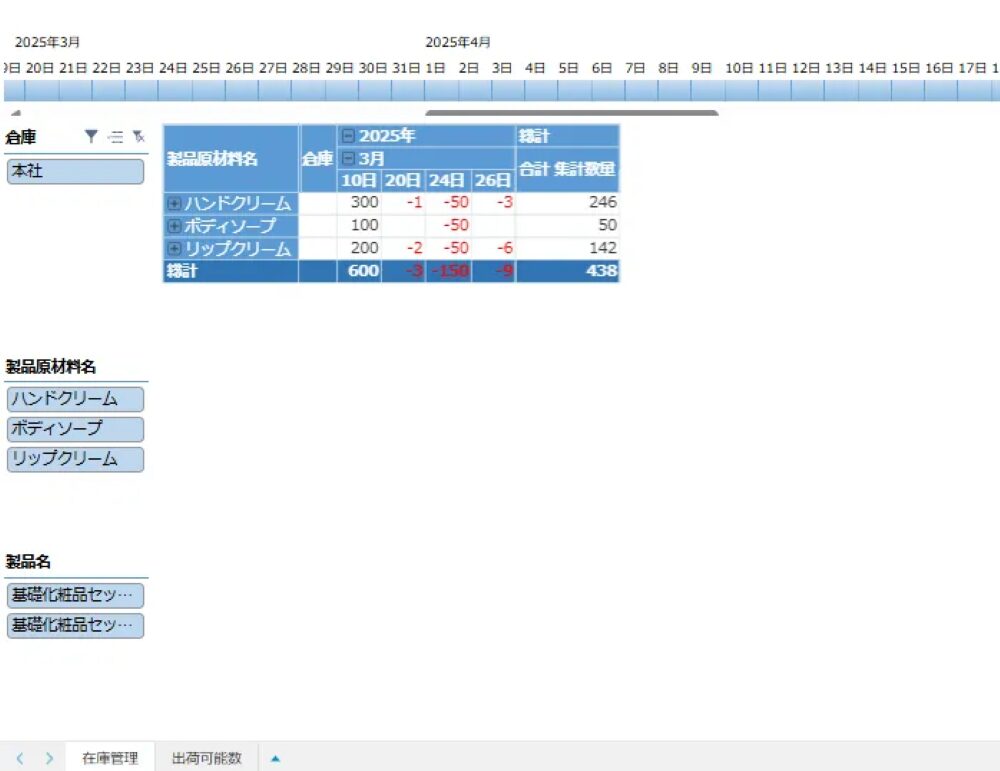Select first 基礎化粧品セット item in 製品名 slicer
1000x771 pixels.
pyautogui.click(x=75, y=596)
